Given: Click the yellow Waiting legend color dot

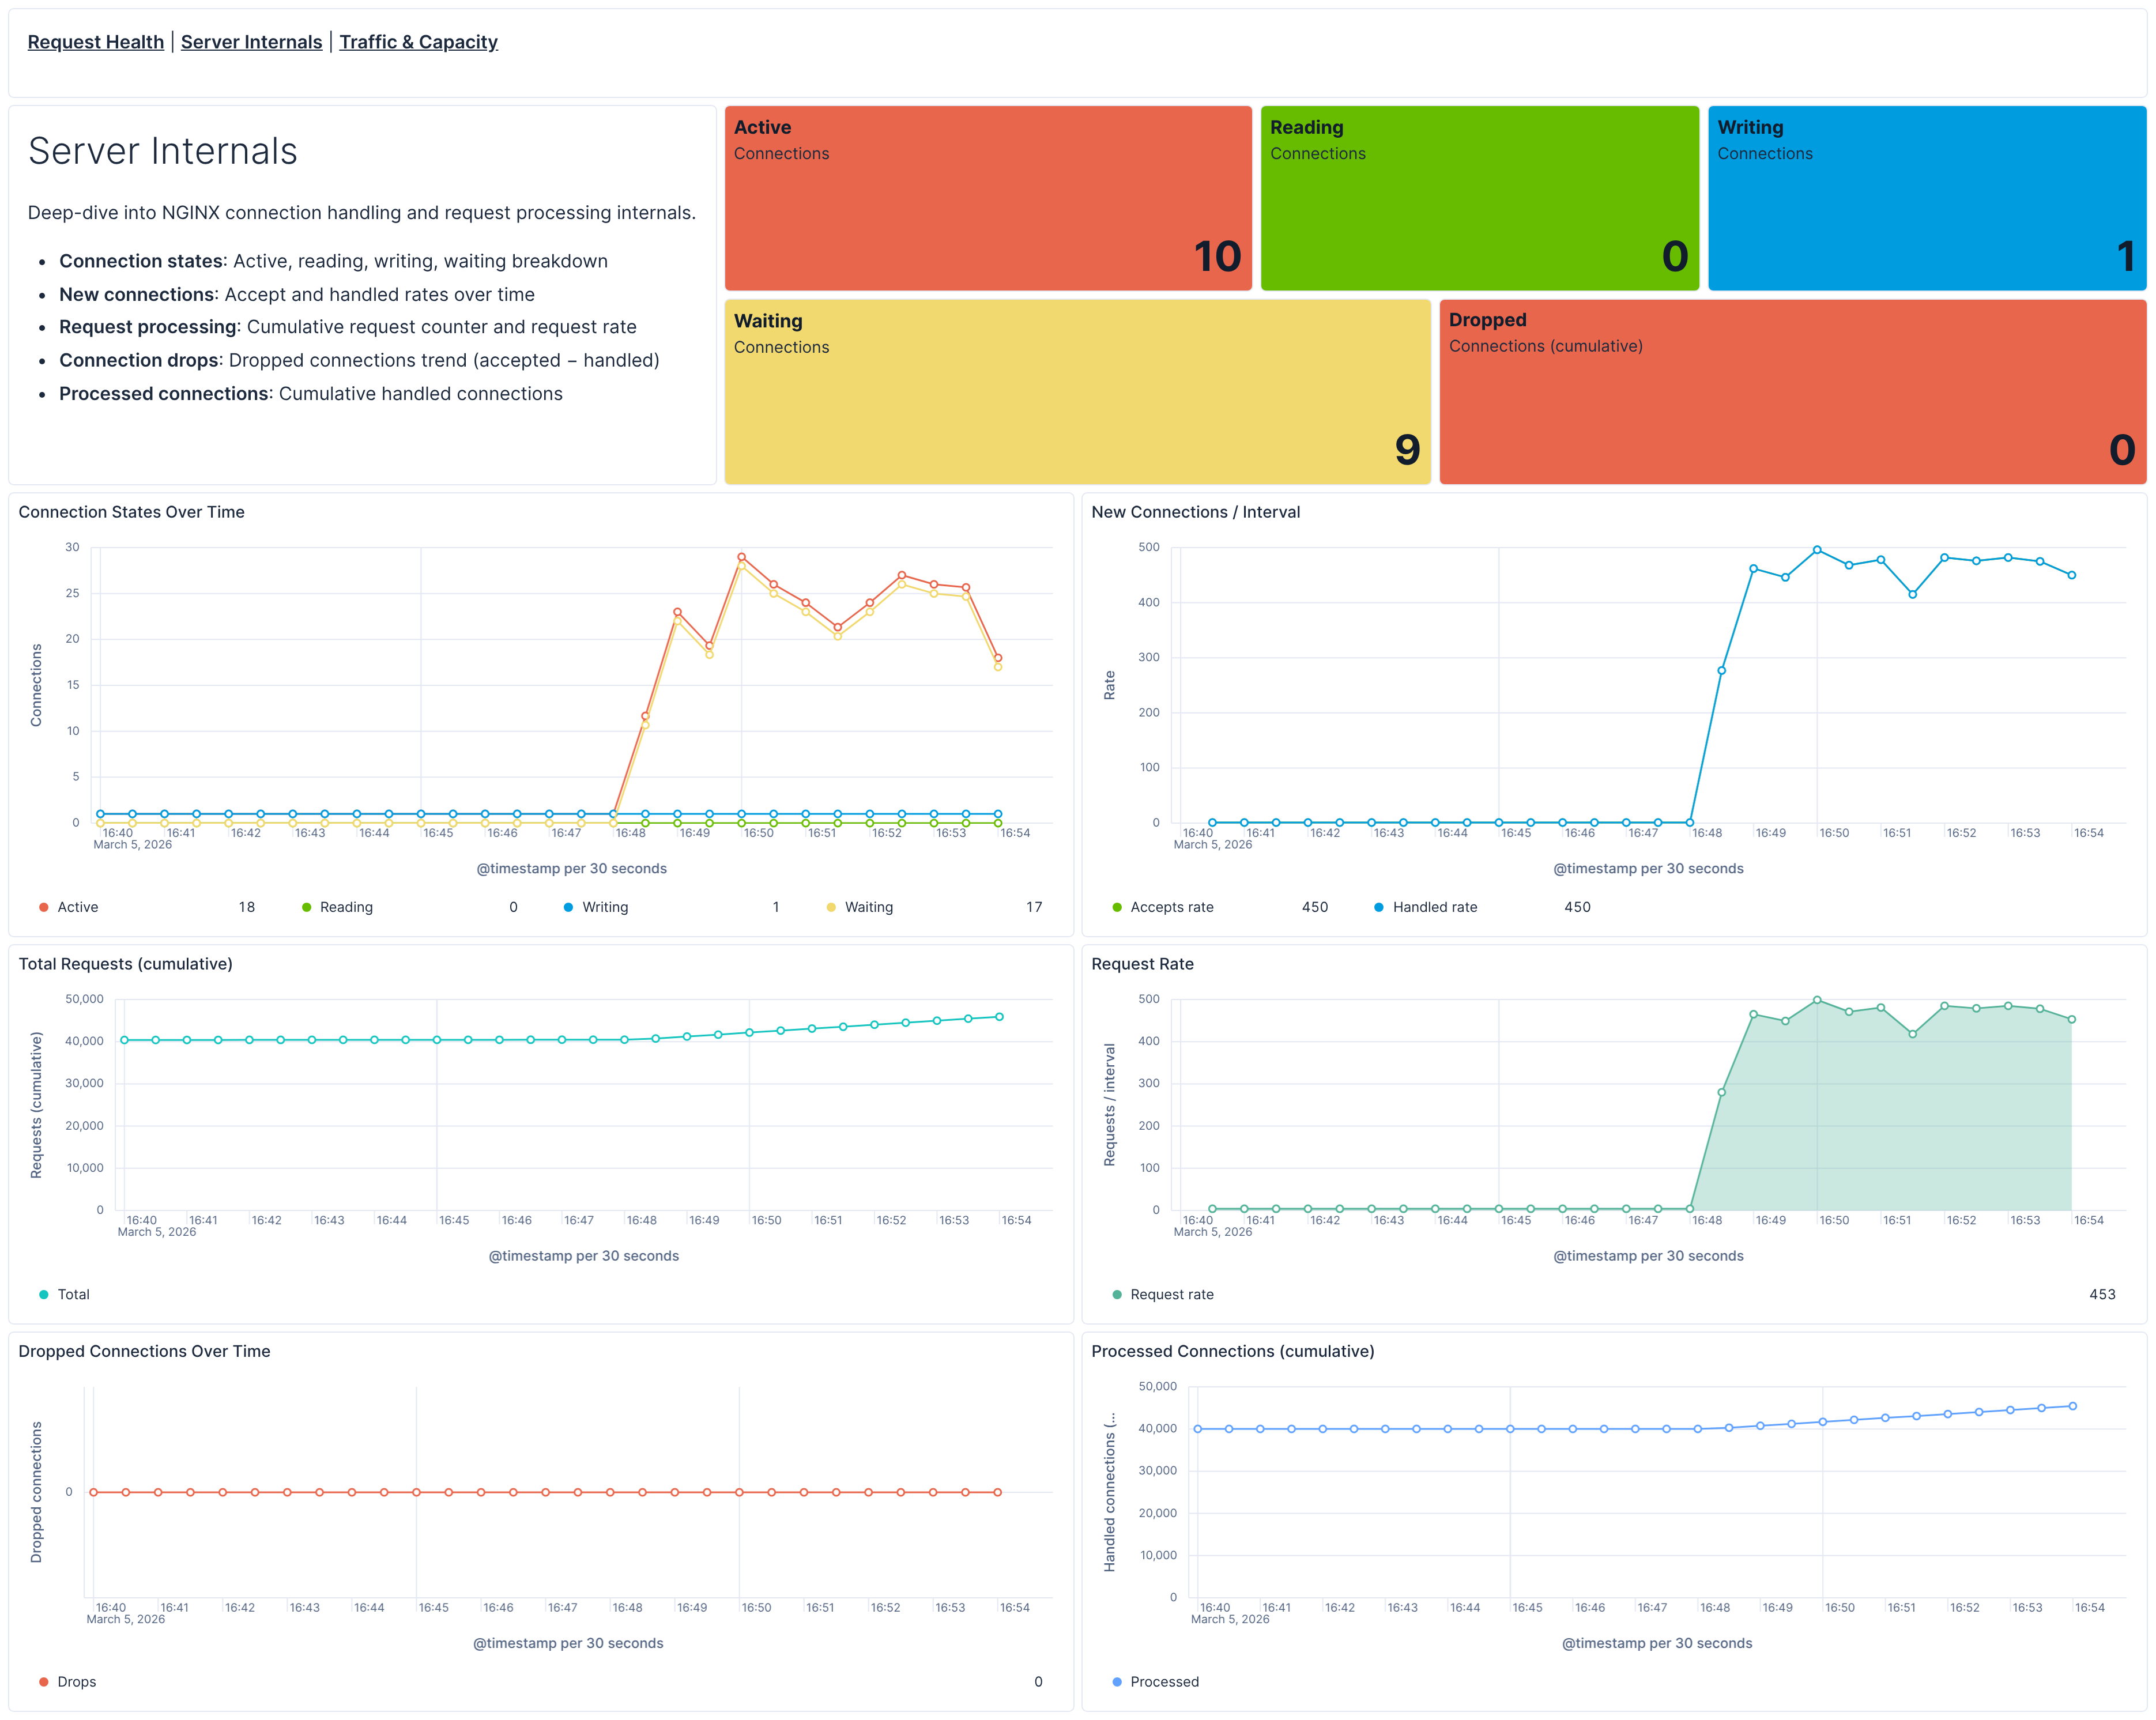Looking at the screenshot, I should pos(831,907).
